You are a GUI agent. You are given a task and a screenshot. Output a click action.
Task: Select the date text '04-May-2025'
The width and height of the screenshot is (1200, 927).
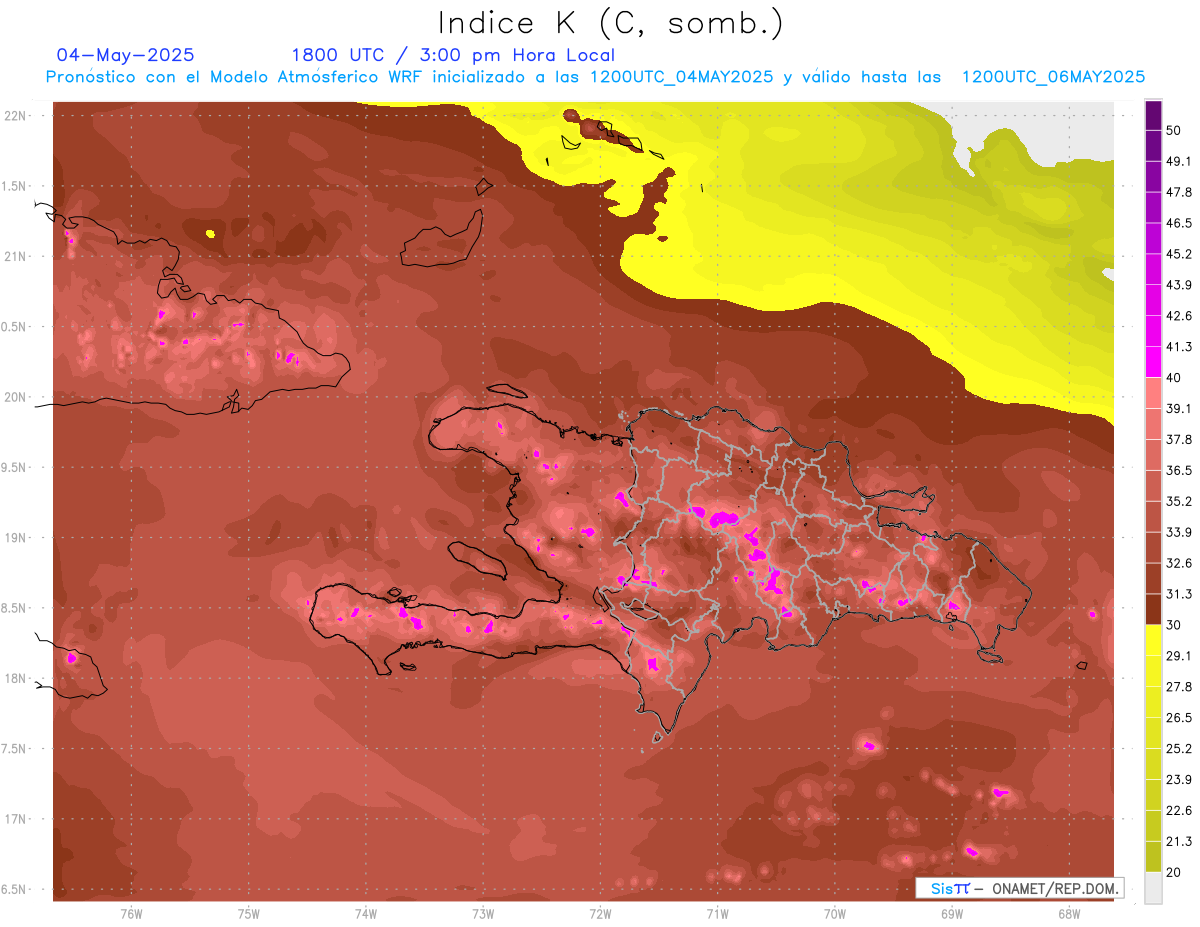tap(126, 55)
